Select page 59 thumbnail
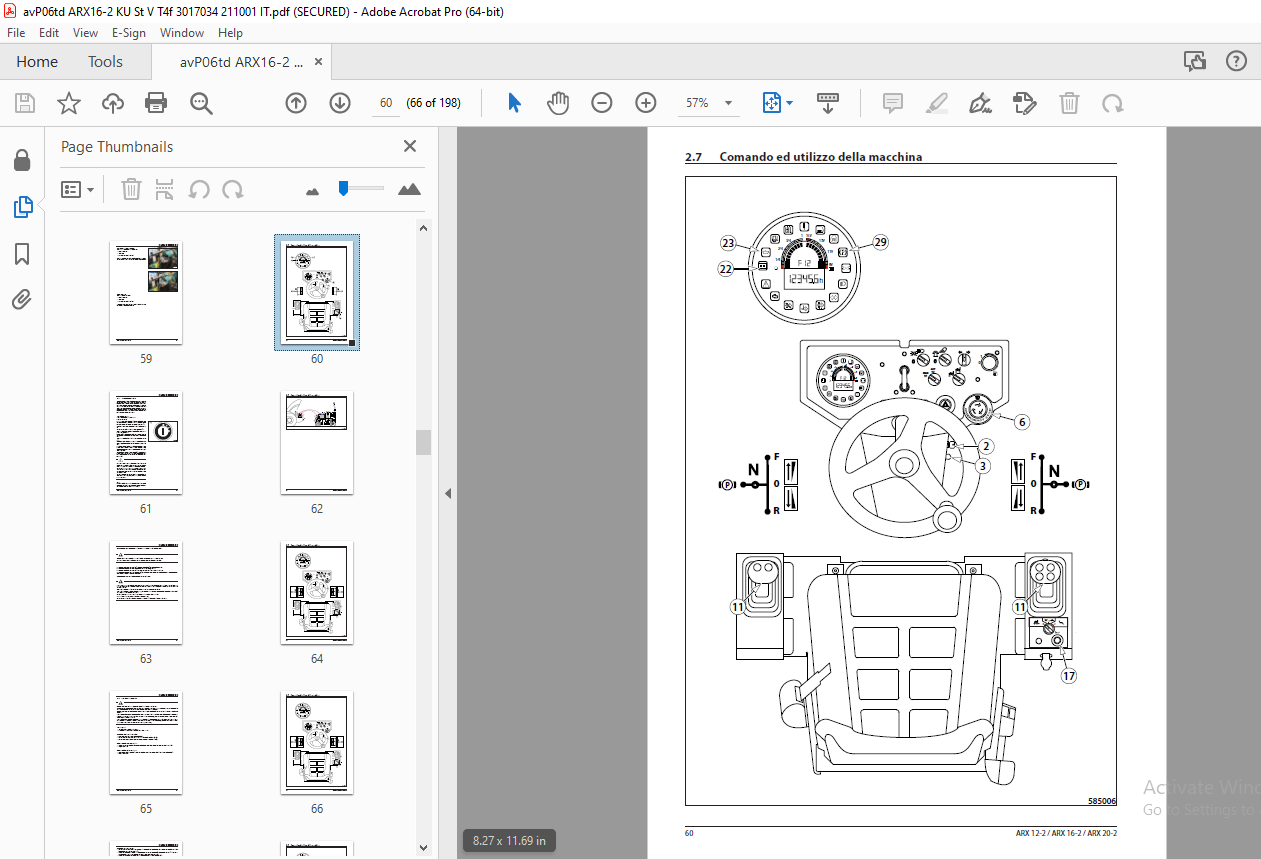This screenshot has width=1261, height=859. click(146, 292)
